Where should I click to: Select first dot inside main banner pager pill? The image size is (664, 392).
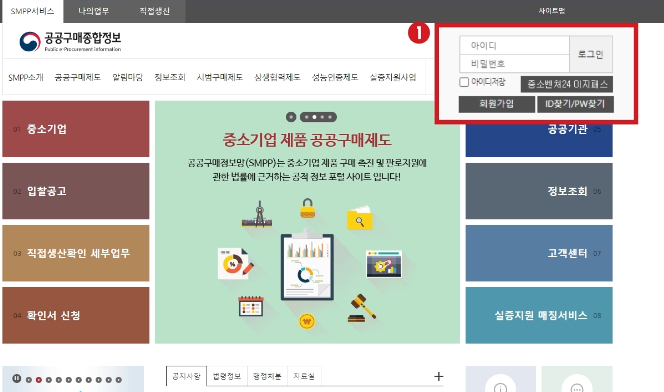pos(307,117)
